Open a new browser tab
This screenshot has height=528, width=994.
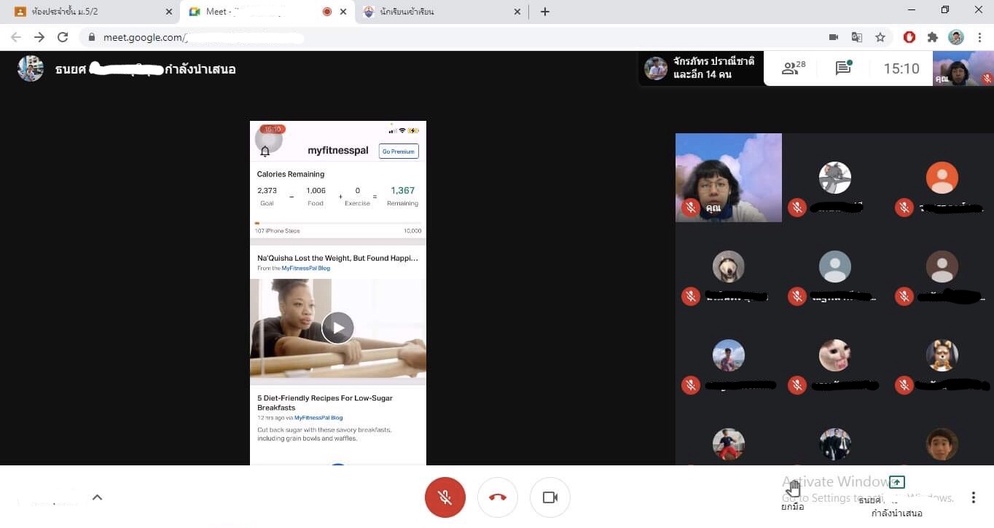(545, 12)
